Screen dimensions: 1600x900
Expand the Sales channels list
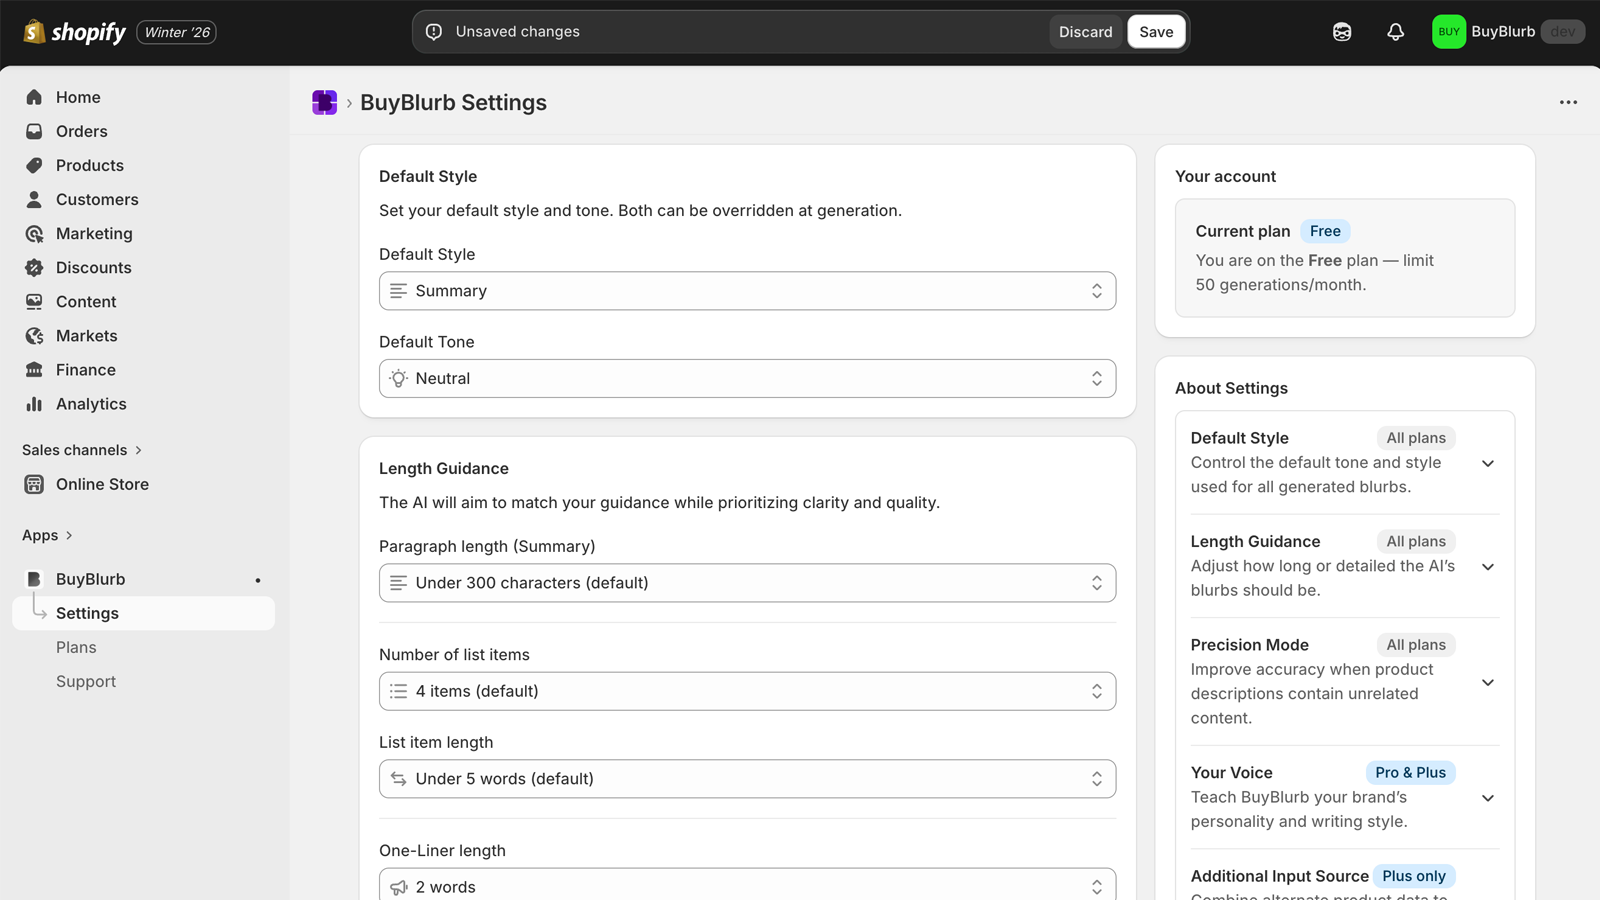tap(138, 449)
